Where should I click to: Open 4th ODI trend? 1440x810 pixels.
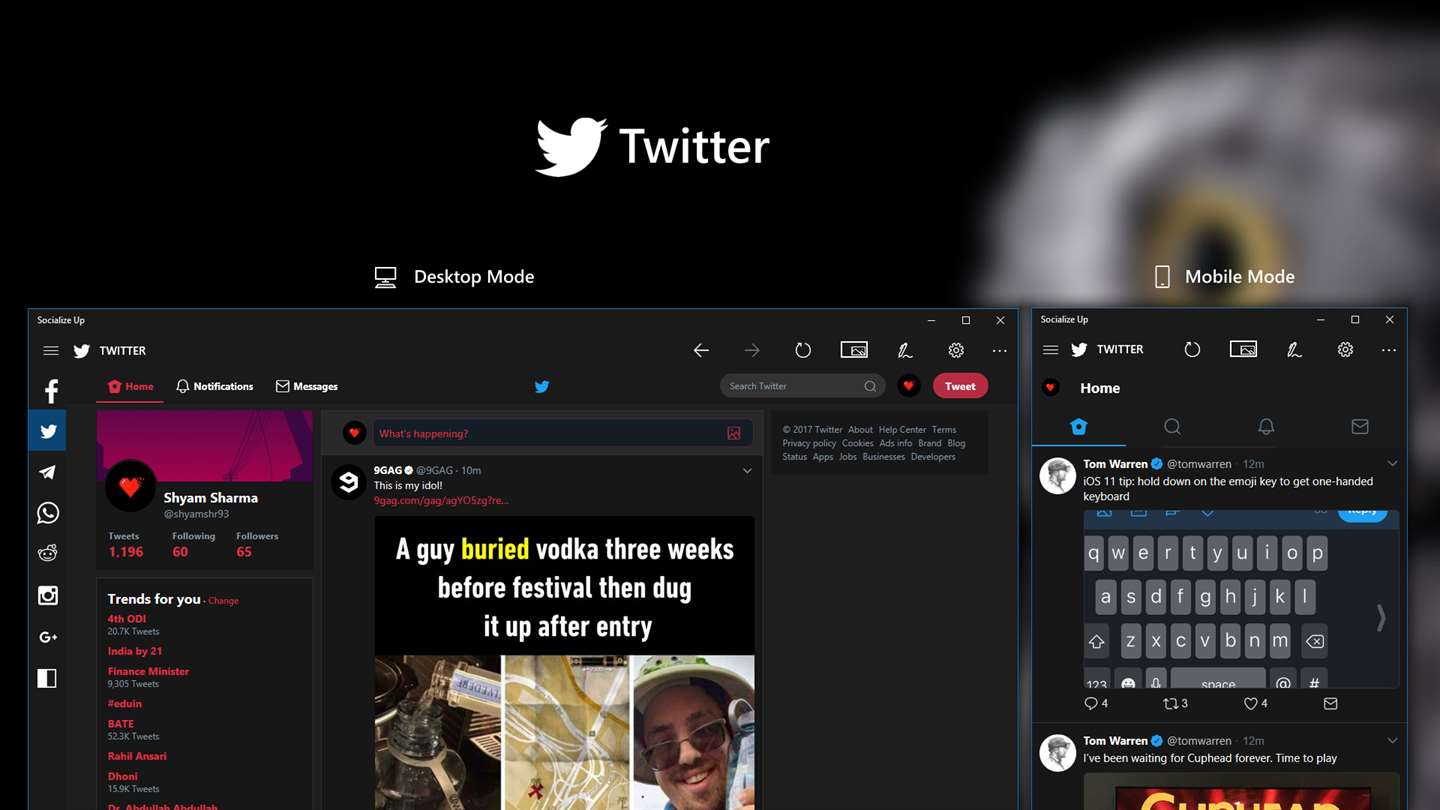127,619
